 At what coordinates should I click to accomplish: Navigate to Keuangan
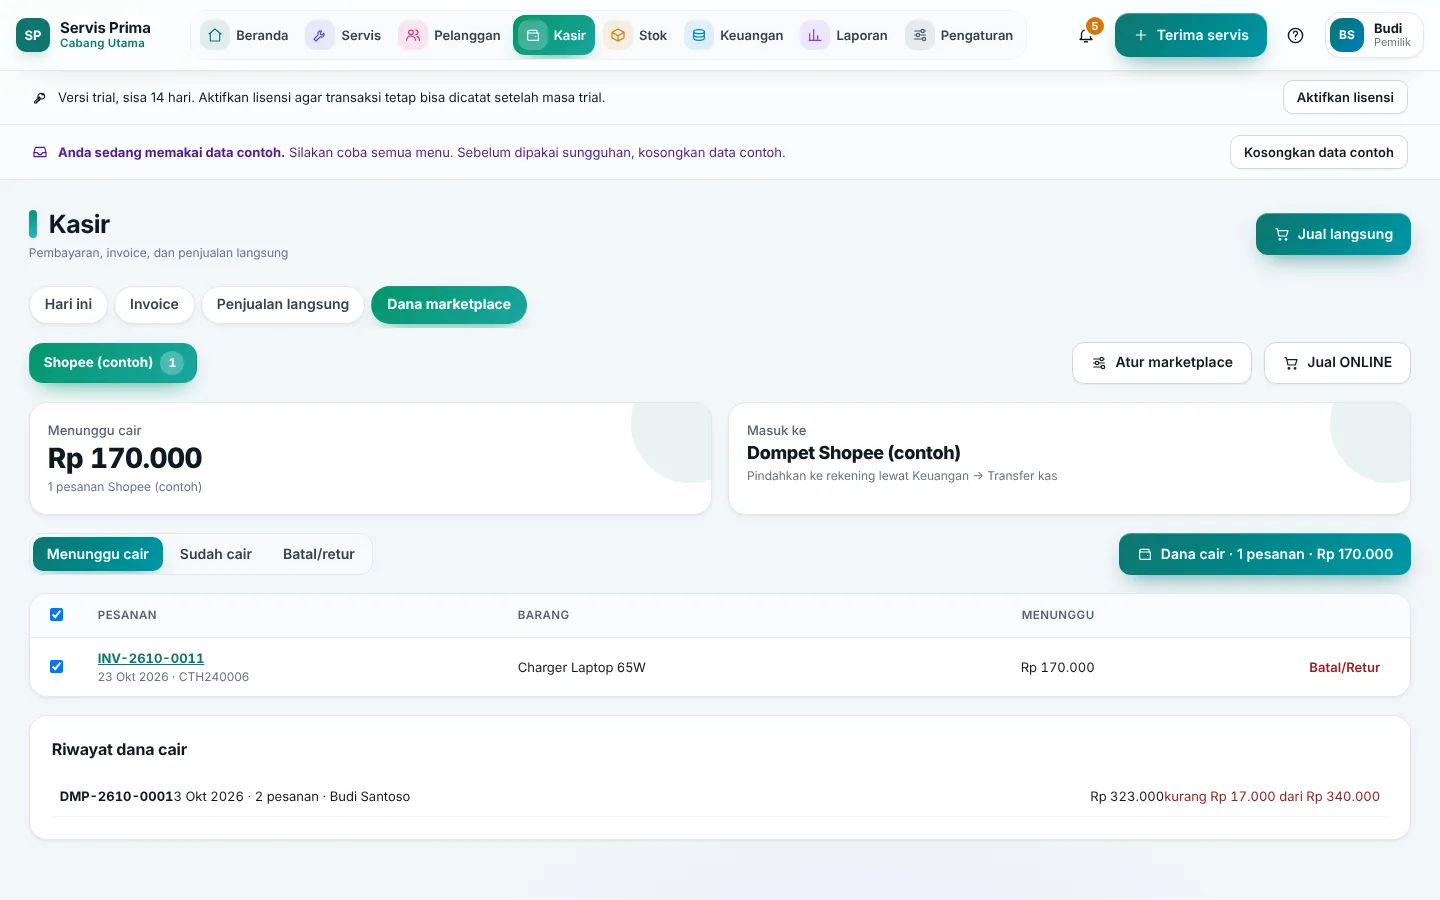pyautogui.click(x=736, y=35)
